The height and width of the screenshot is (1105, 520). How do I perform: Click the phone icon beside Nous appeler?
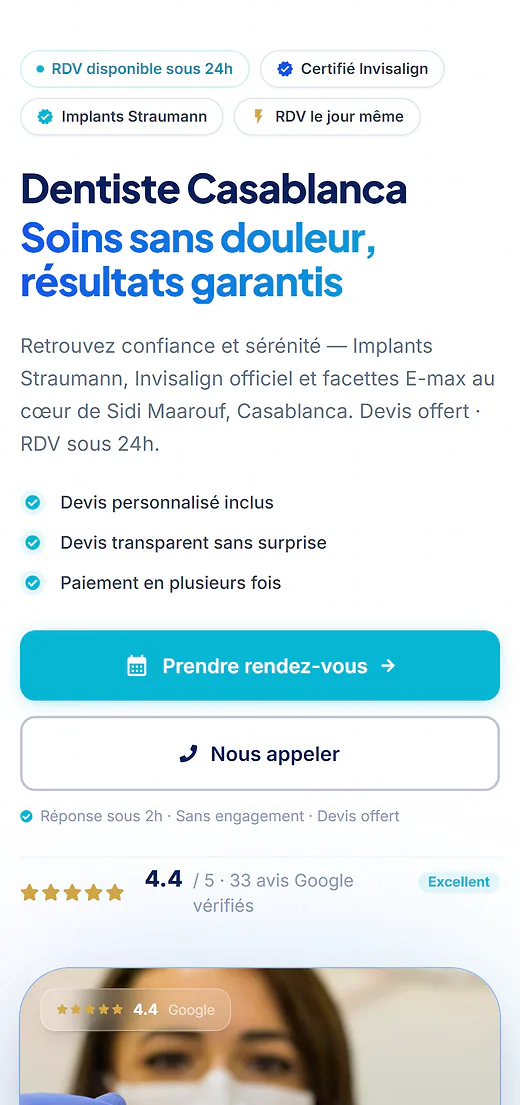pos(188,754)
